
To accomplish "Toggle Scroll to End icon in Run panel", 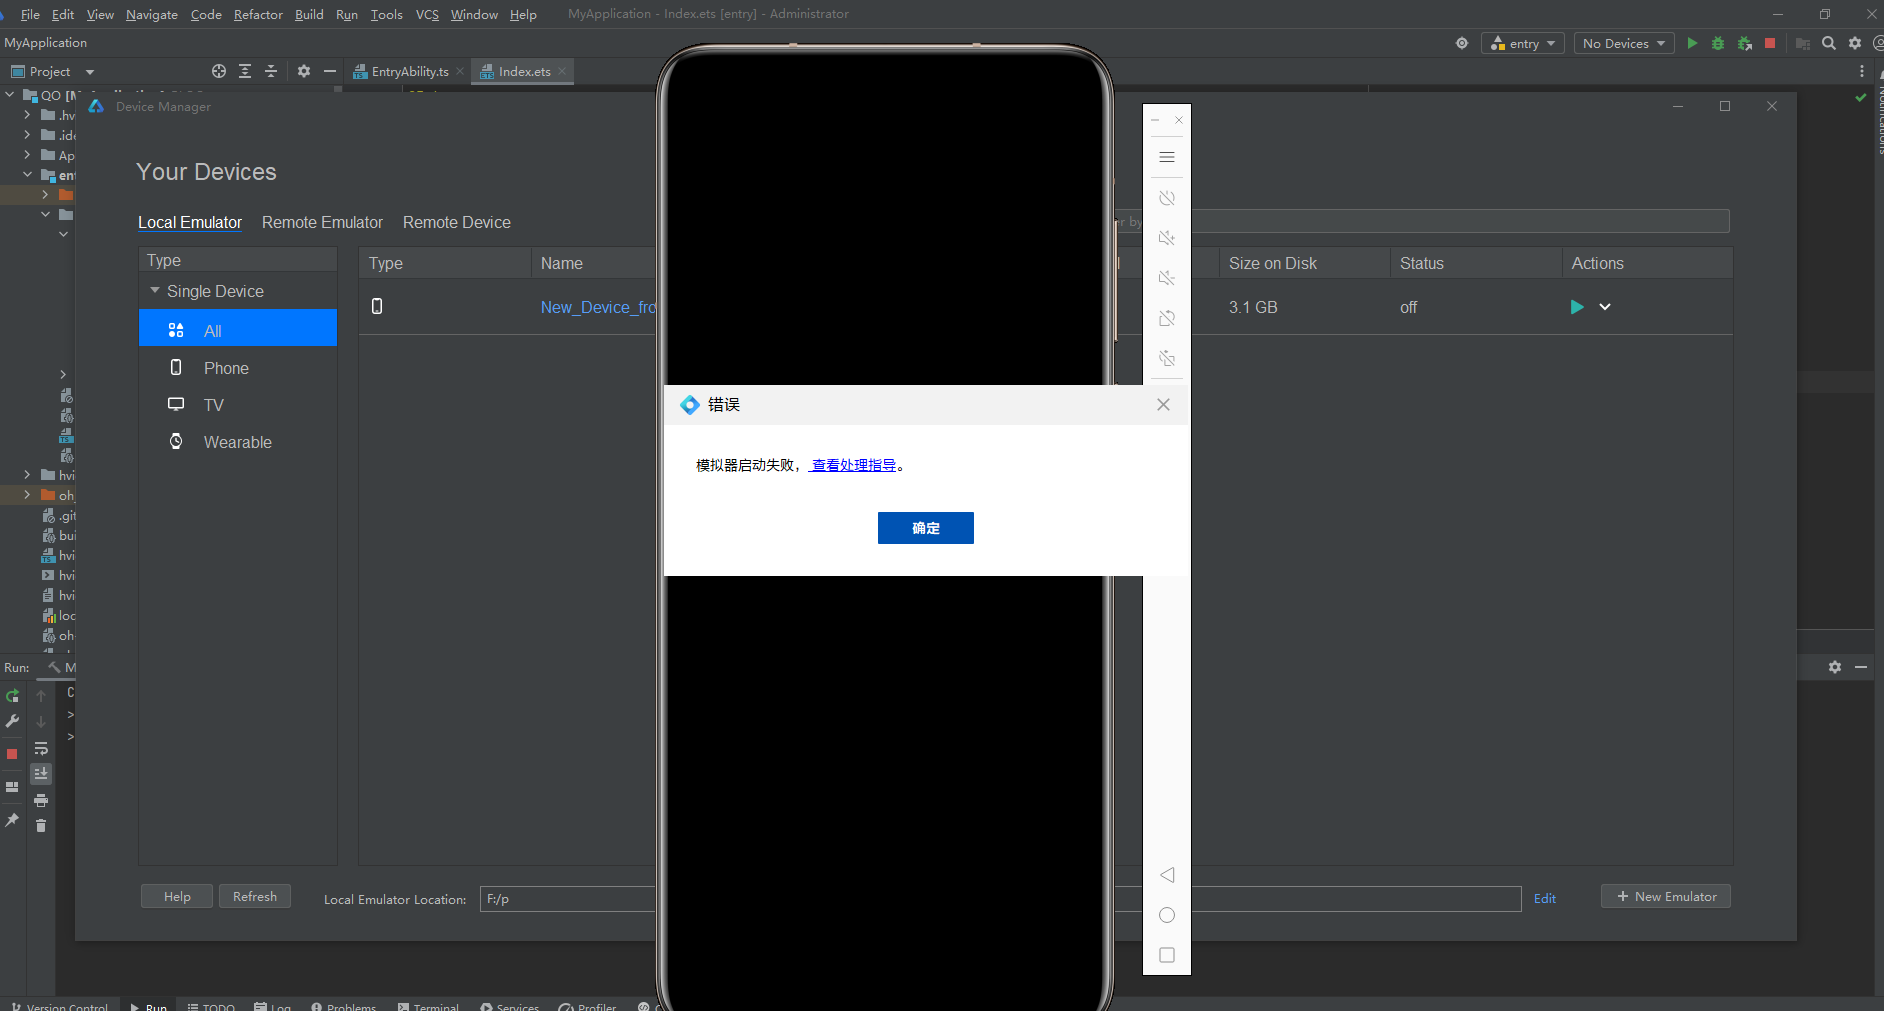I will tap(41, 774).
